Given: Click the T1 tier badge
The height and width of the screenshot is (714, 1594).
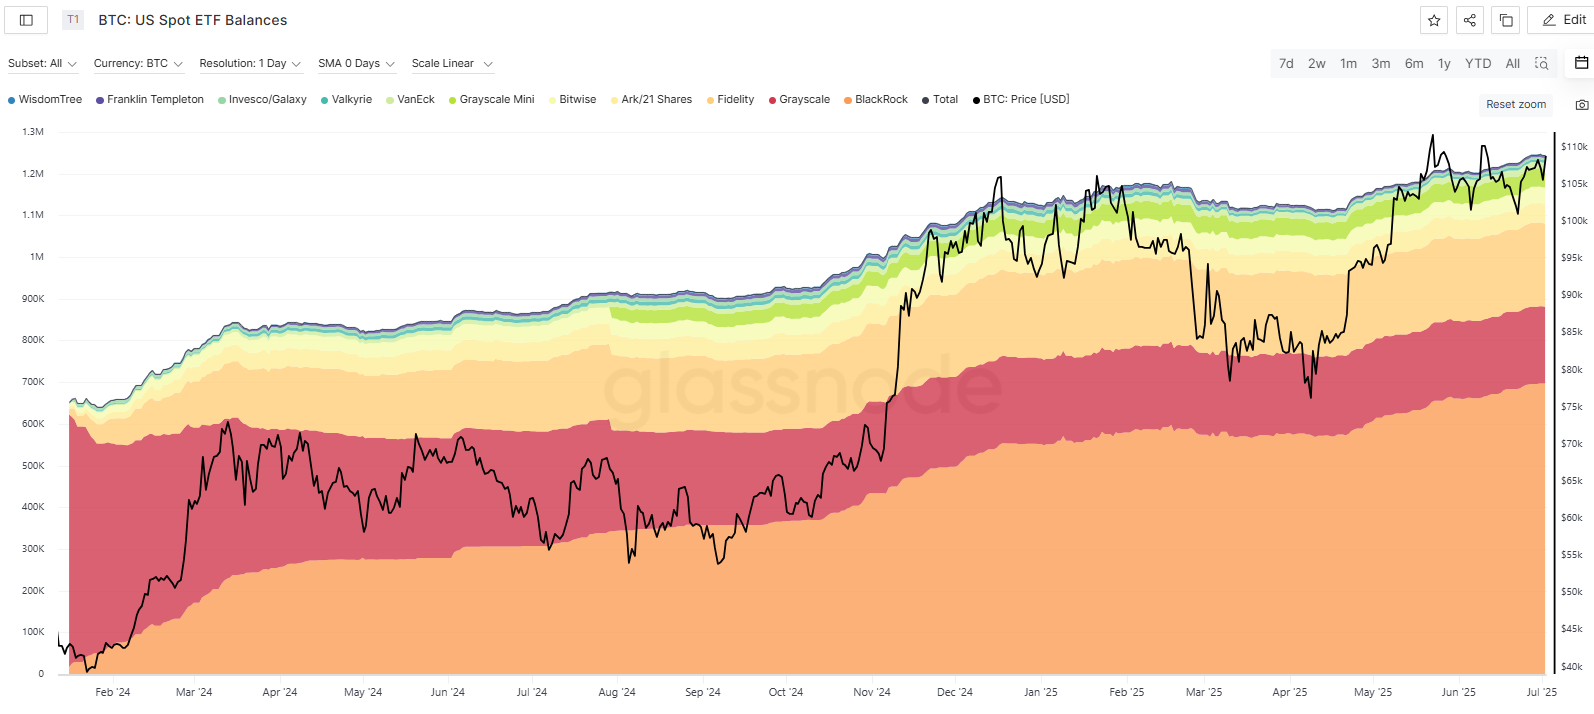Looking at the screenshot, I should pos(73,20).
